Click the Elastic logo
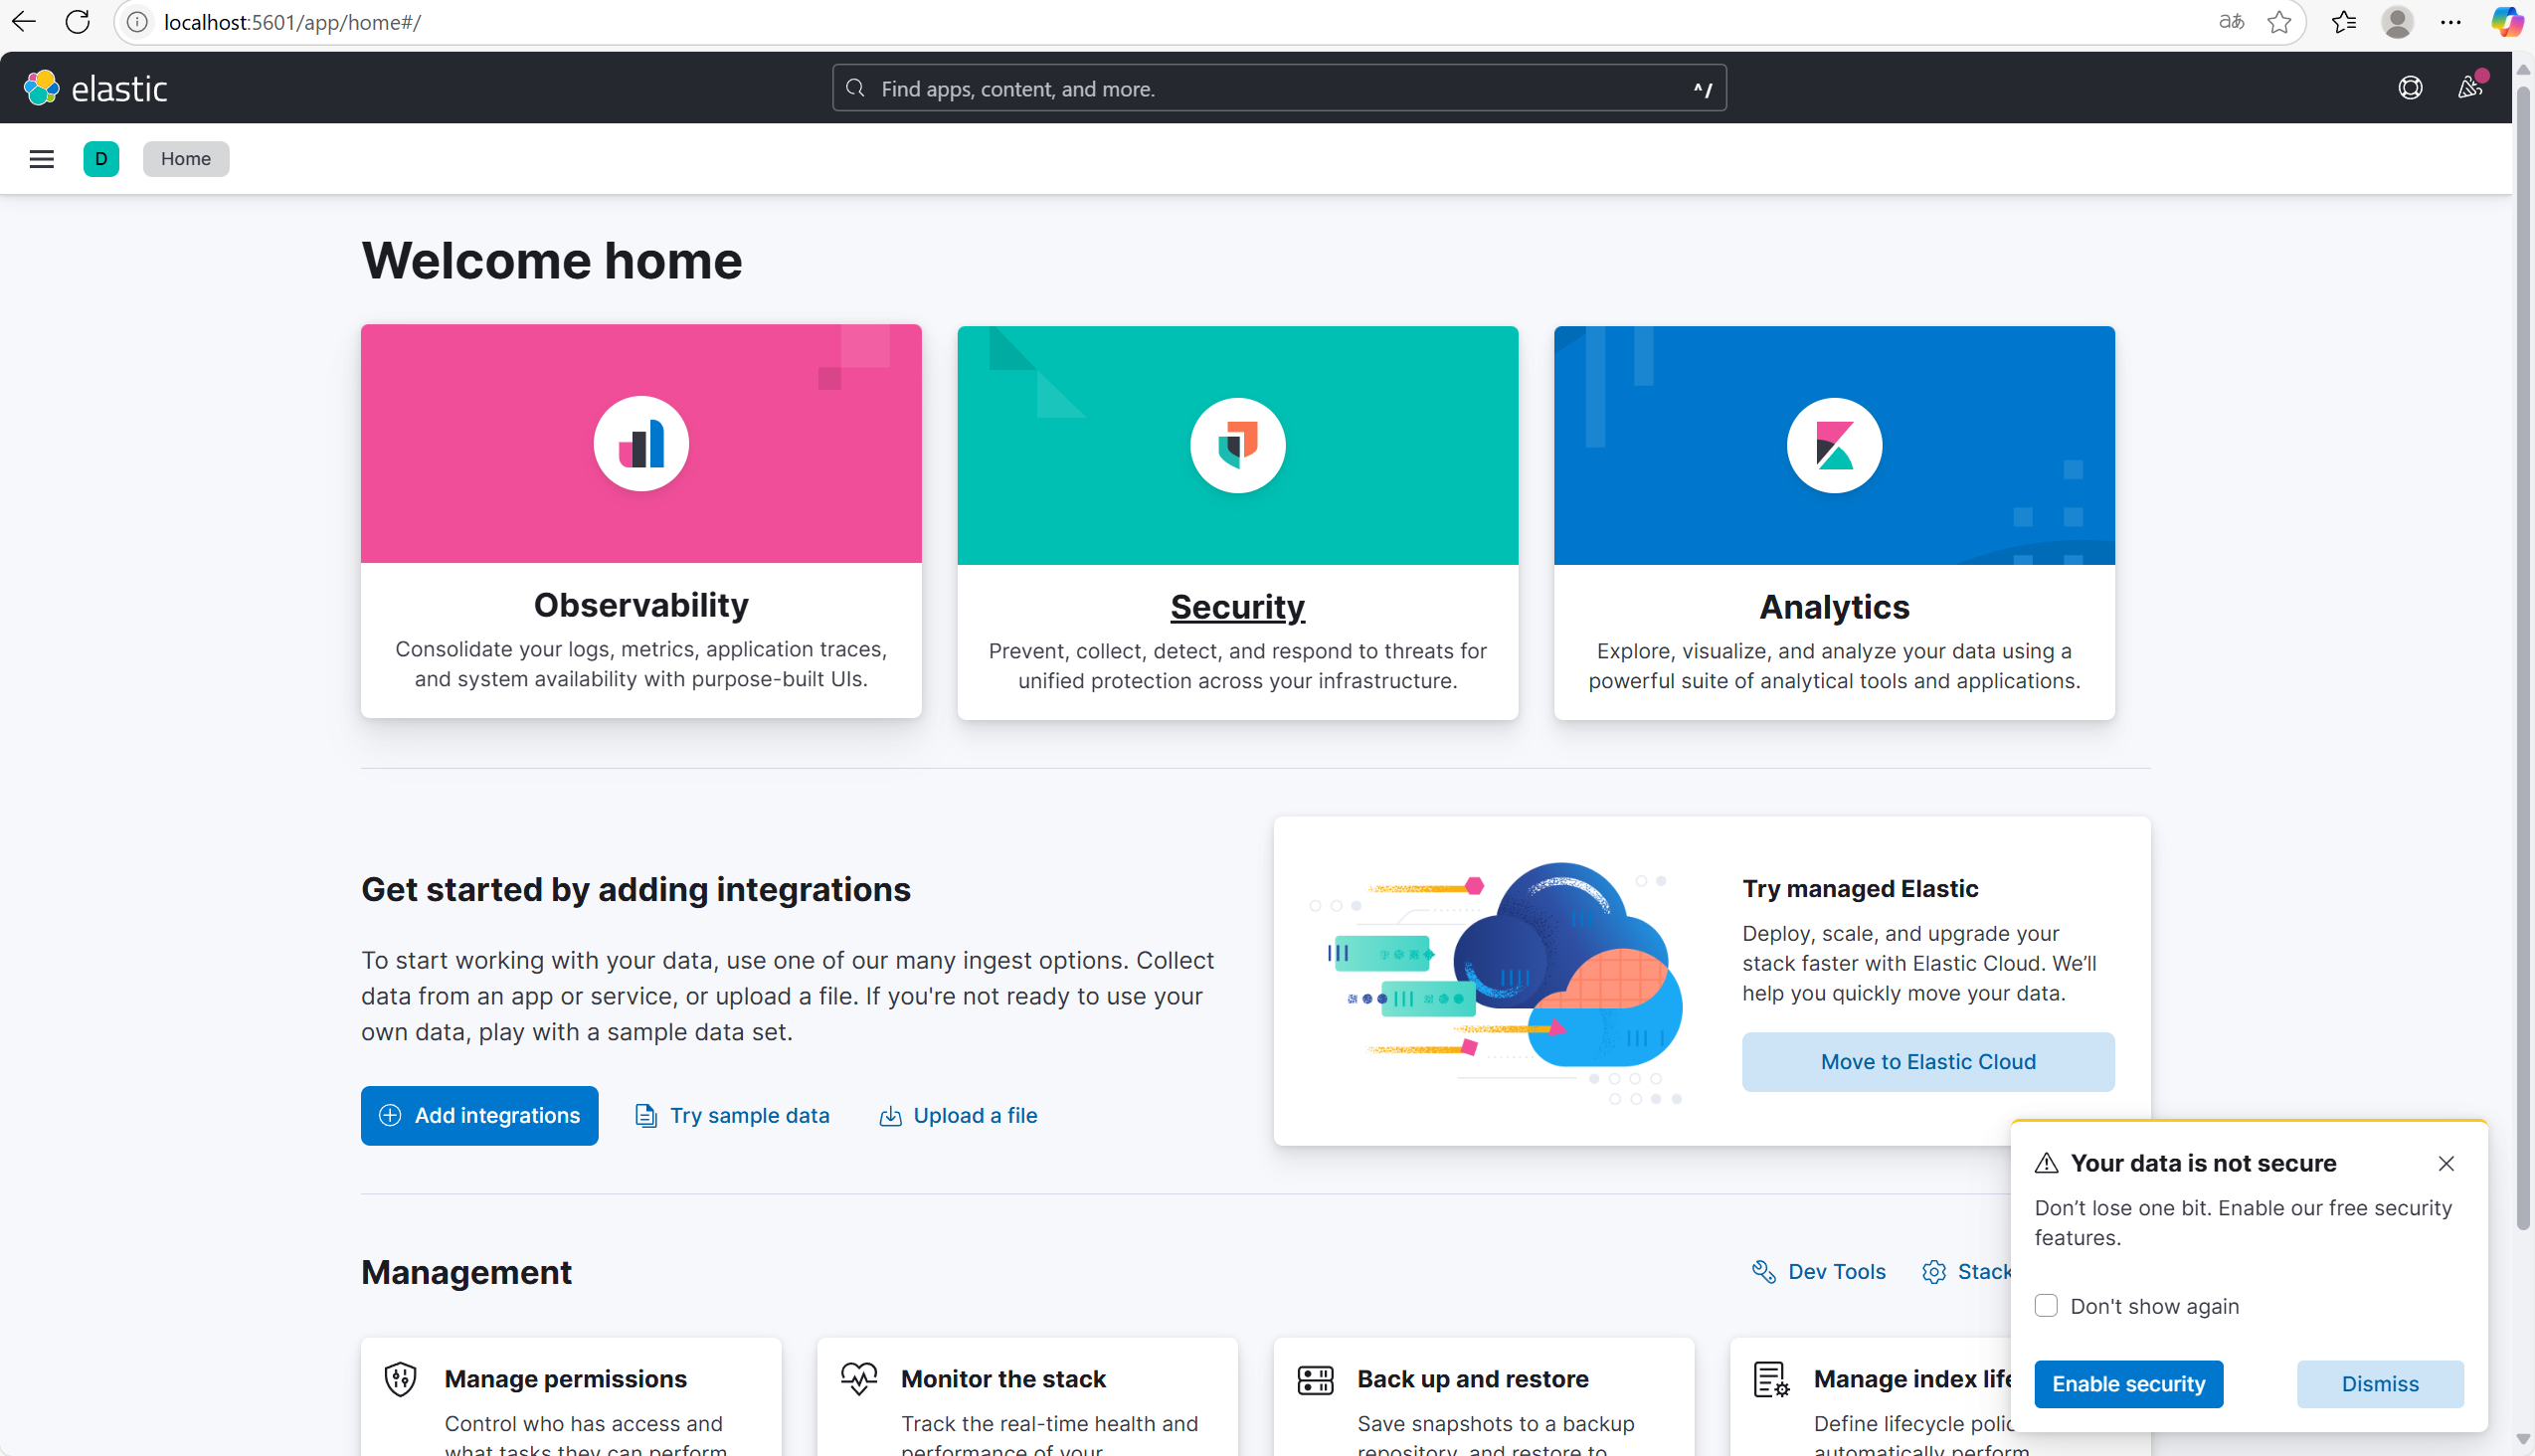The height and width of the screenshot is (1456, 2535). tap(96, 88)
